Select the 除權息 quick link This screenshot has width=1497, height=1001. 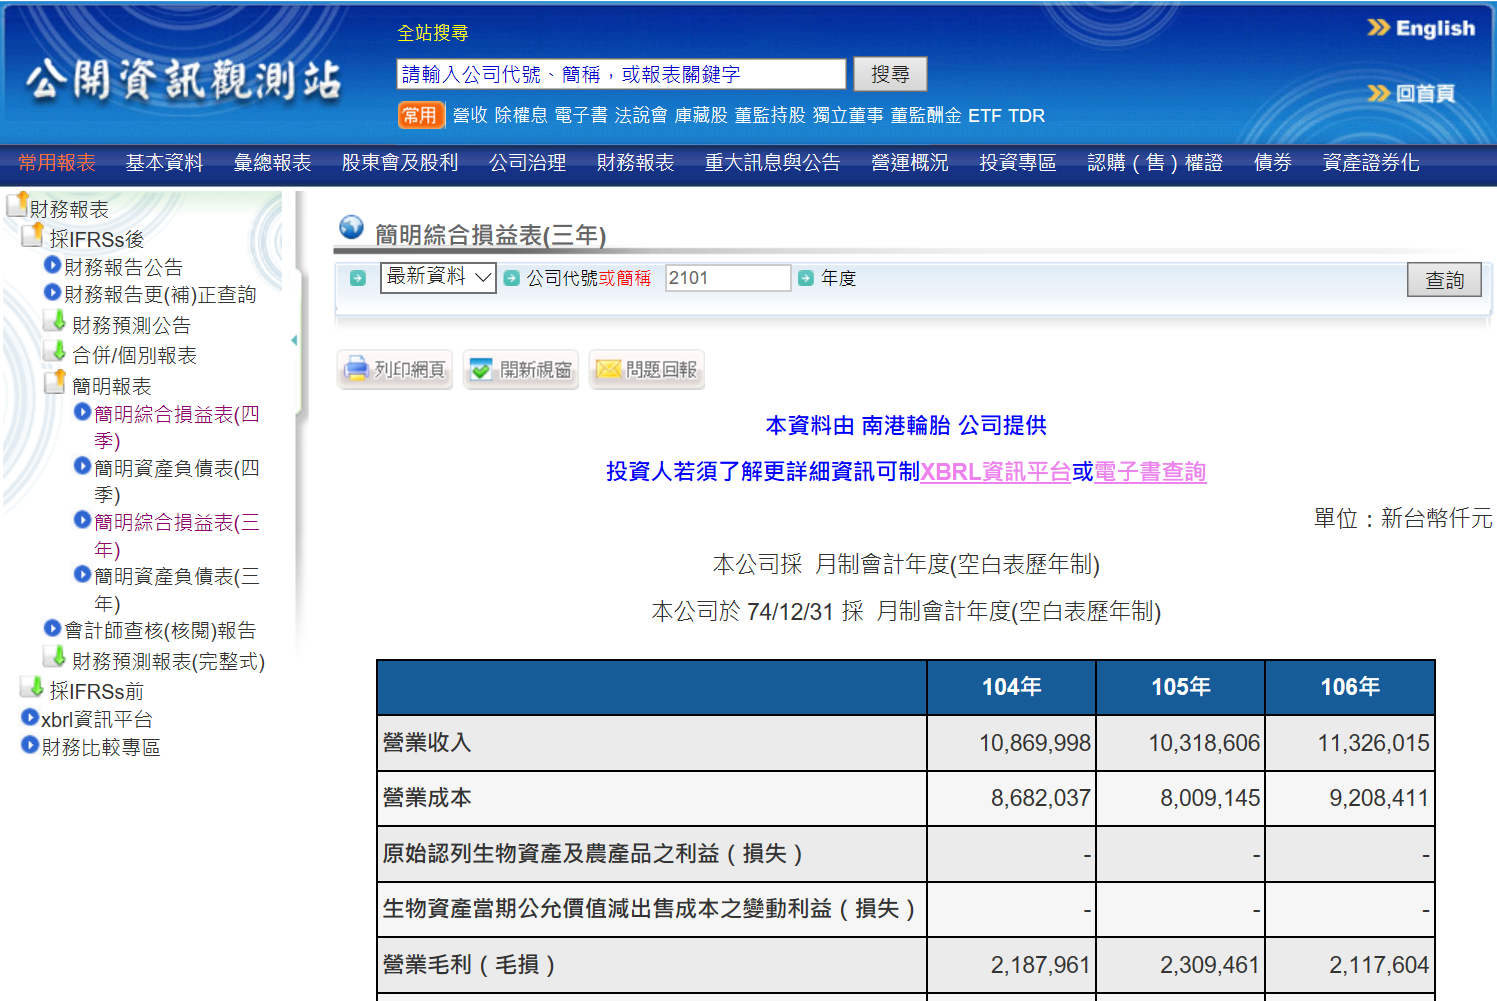(521, 115)
